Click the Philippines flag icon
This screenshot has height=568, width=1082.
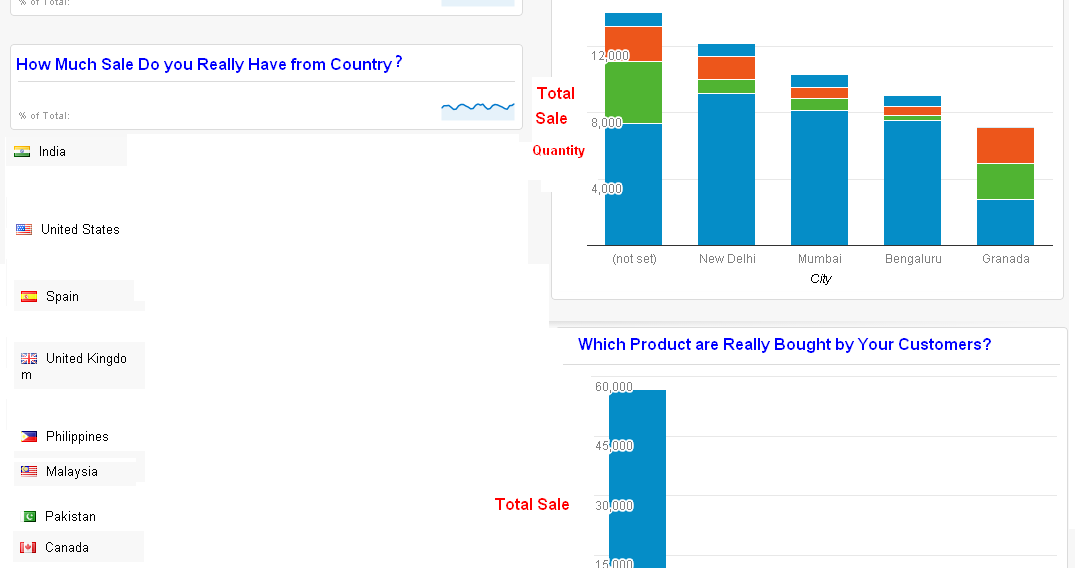coord(29,437)
